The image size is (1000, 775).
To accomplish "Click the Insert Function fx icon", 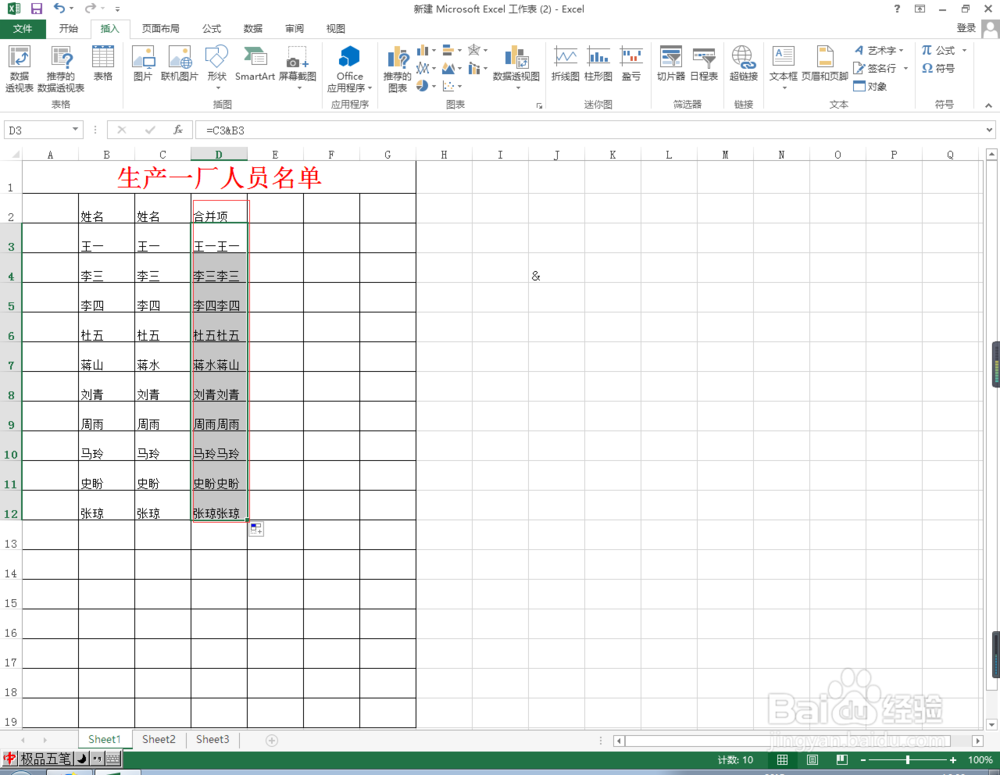I will pos(178,129).
